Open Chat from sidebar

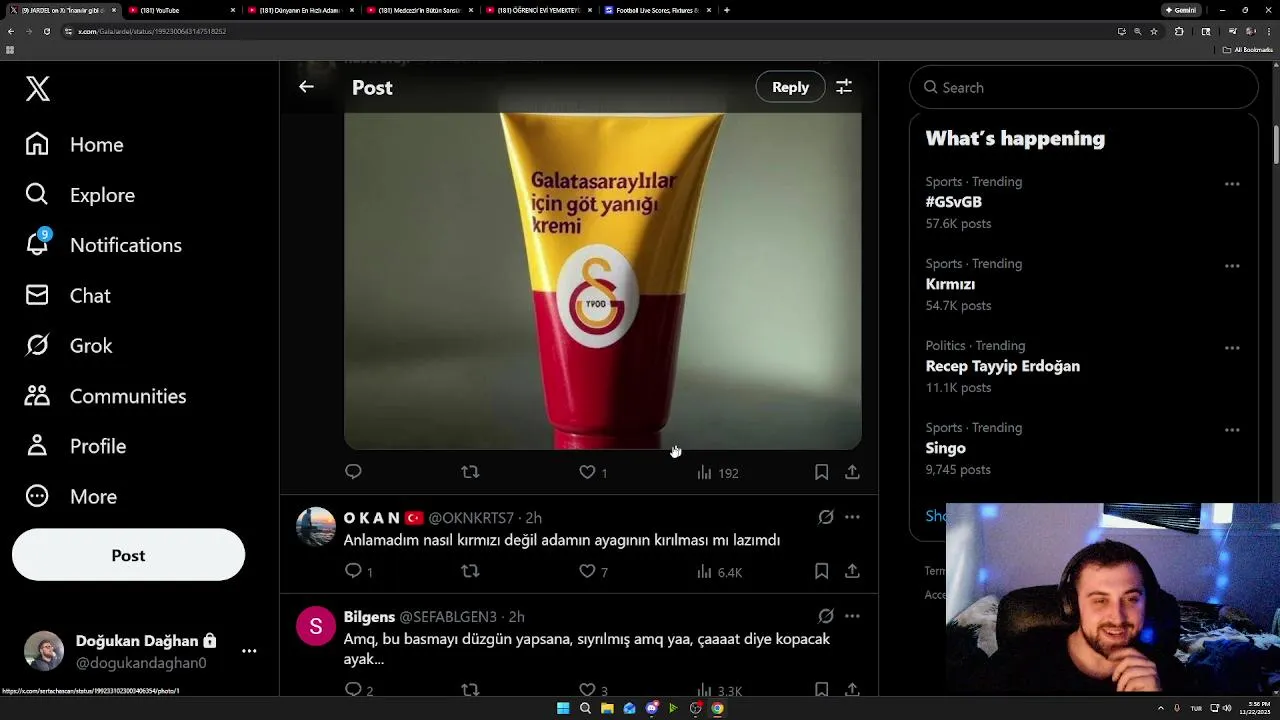click(68, 295)
